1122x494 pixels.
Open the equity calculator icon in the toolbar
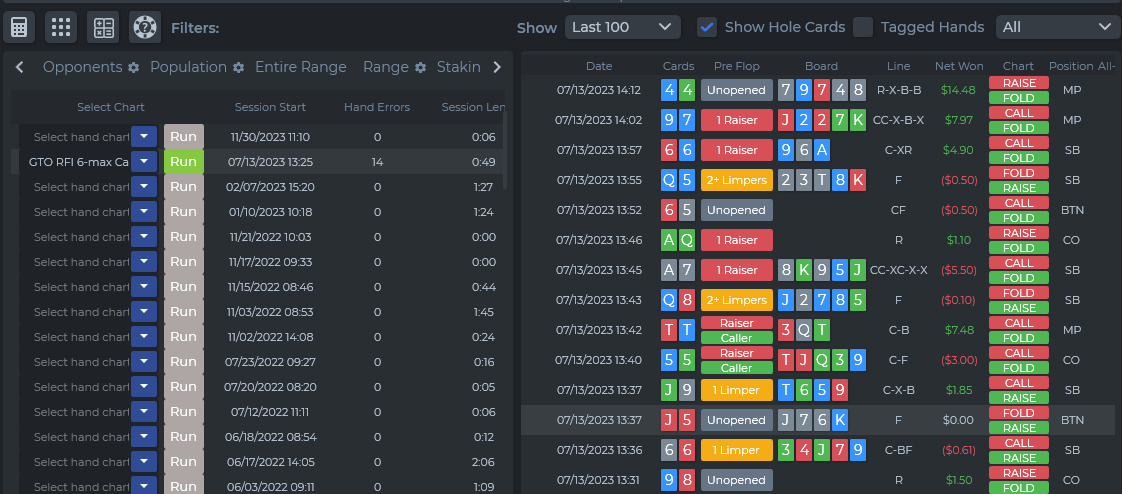(103, 28)
